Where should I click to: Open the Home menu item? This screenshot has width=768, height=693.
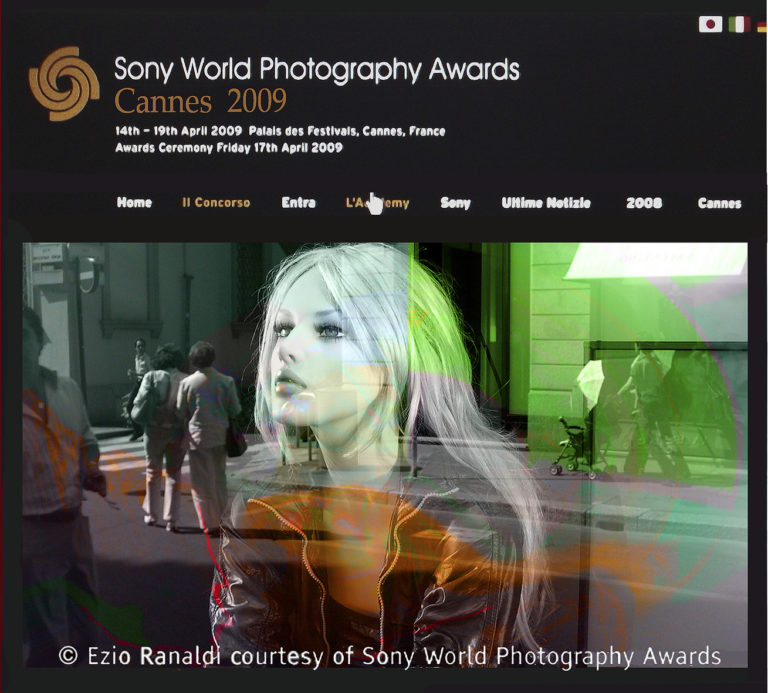click(134, 202)
